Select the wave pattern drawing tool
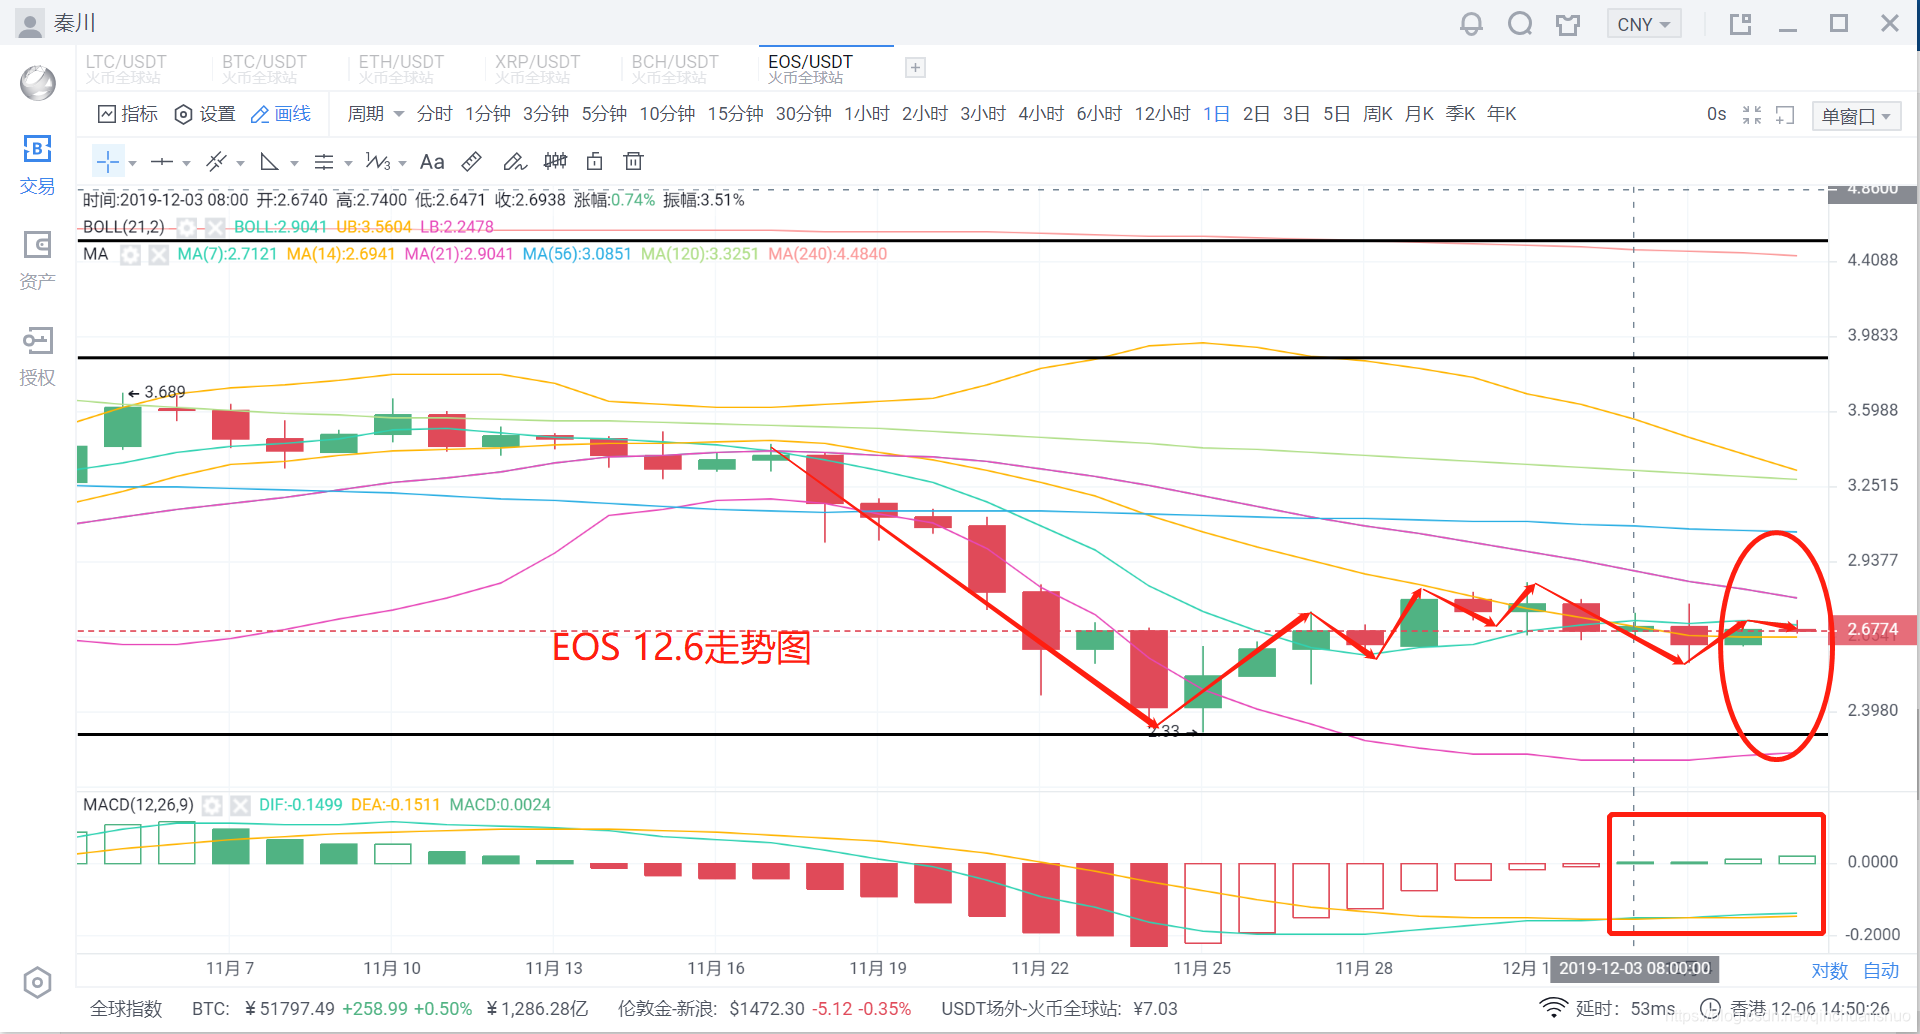 378,161
